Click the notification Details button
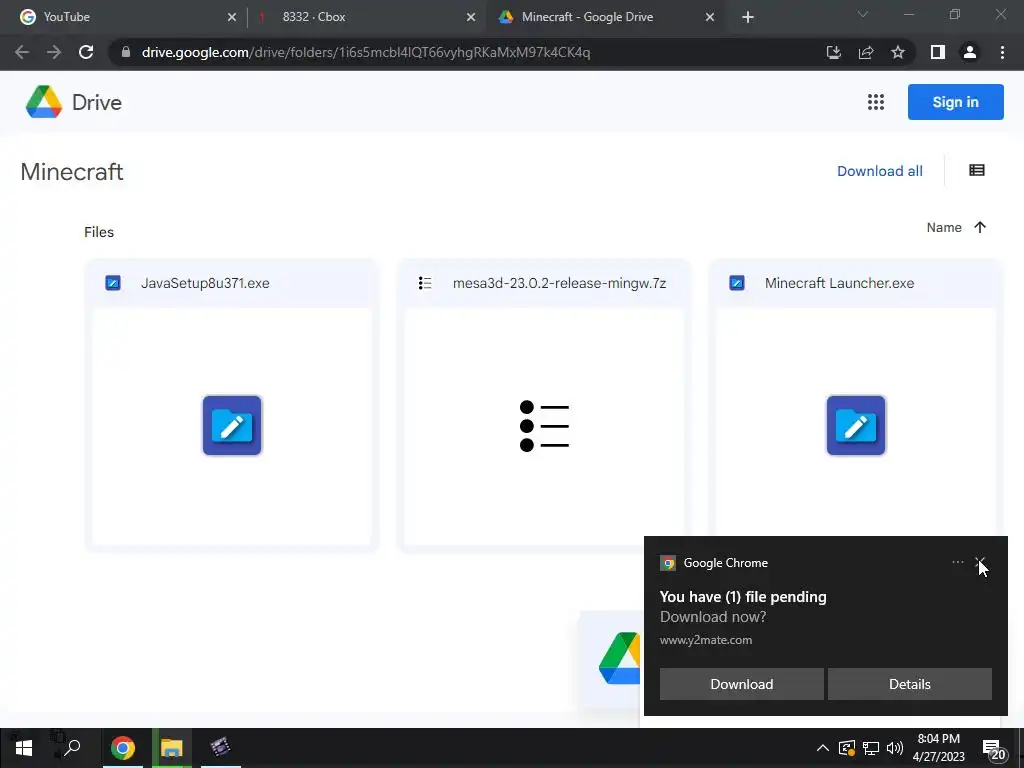1024x768 pixels. pos(910,684)
